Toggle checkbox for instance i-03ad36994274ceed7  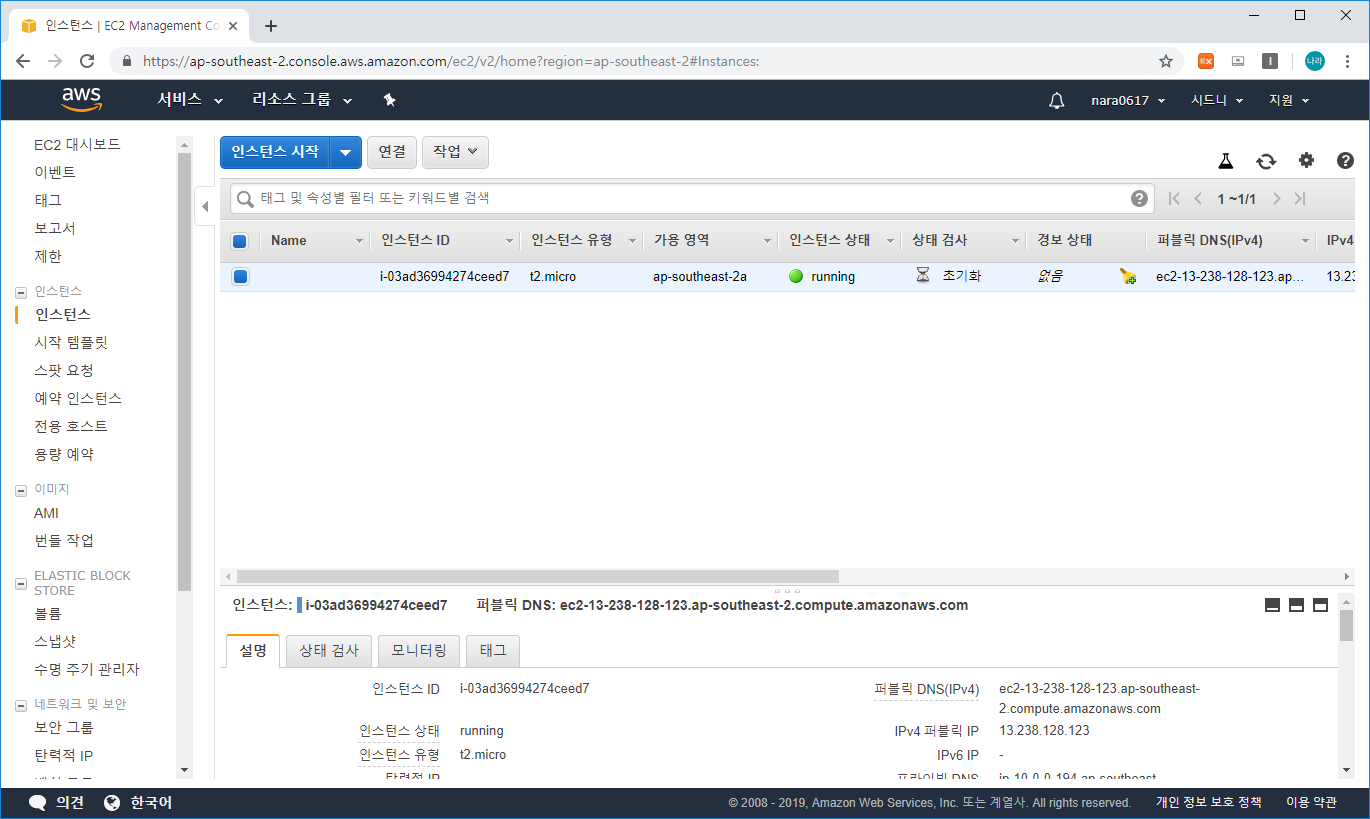pyautogui.click(x=240, y=276)
